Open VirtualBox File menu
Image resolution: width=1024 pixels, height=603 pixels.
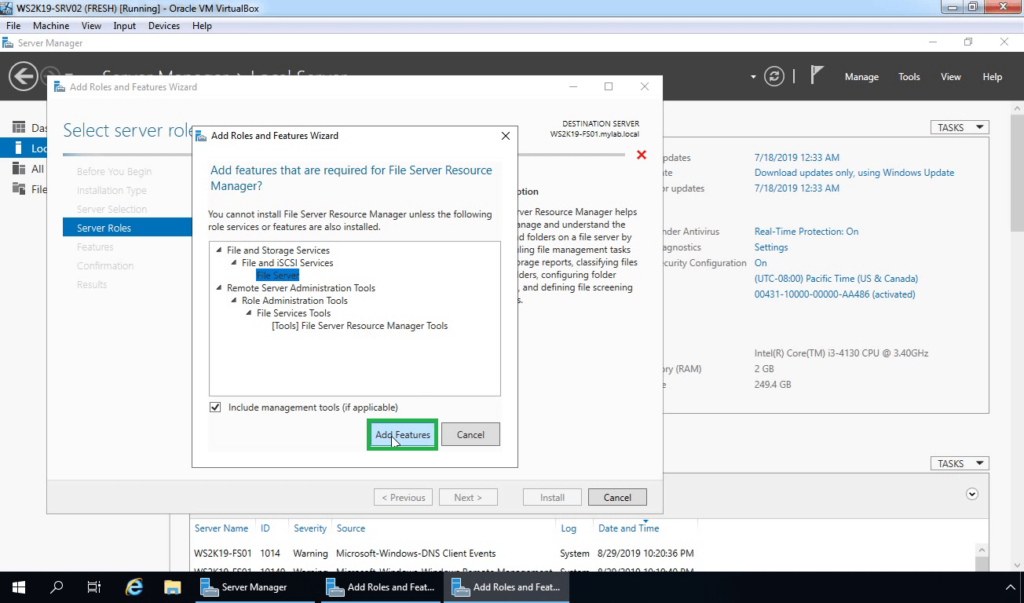point(13,25)
